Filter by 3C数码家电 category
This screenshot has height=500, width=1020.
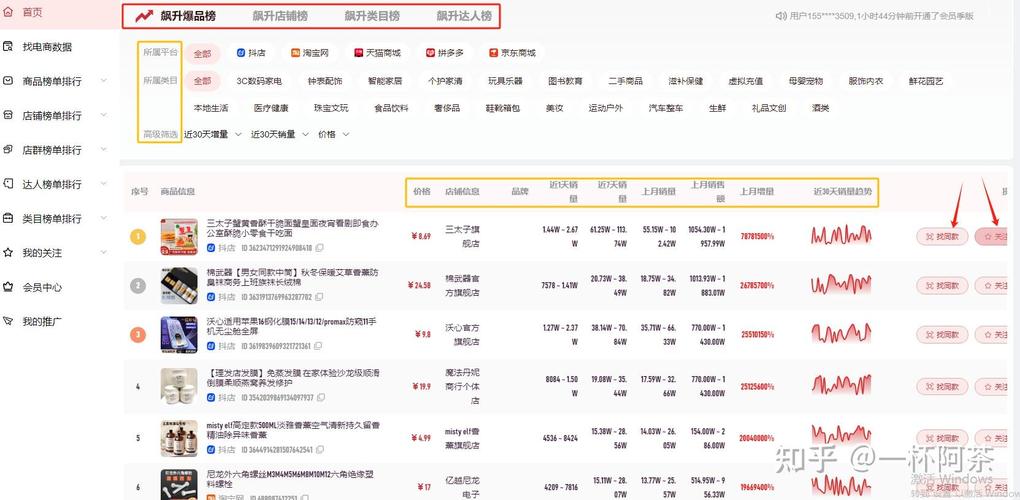tap(259, 81)
